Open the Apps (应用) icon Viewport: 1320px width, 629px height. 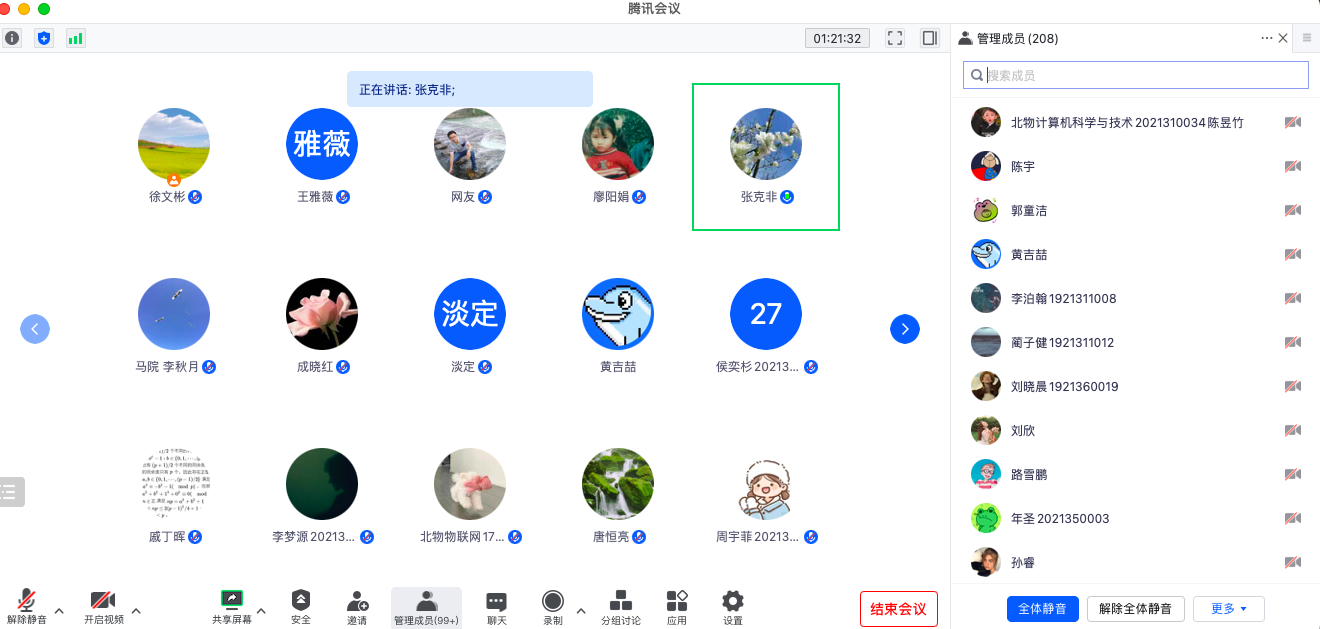click(677, 606)
